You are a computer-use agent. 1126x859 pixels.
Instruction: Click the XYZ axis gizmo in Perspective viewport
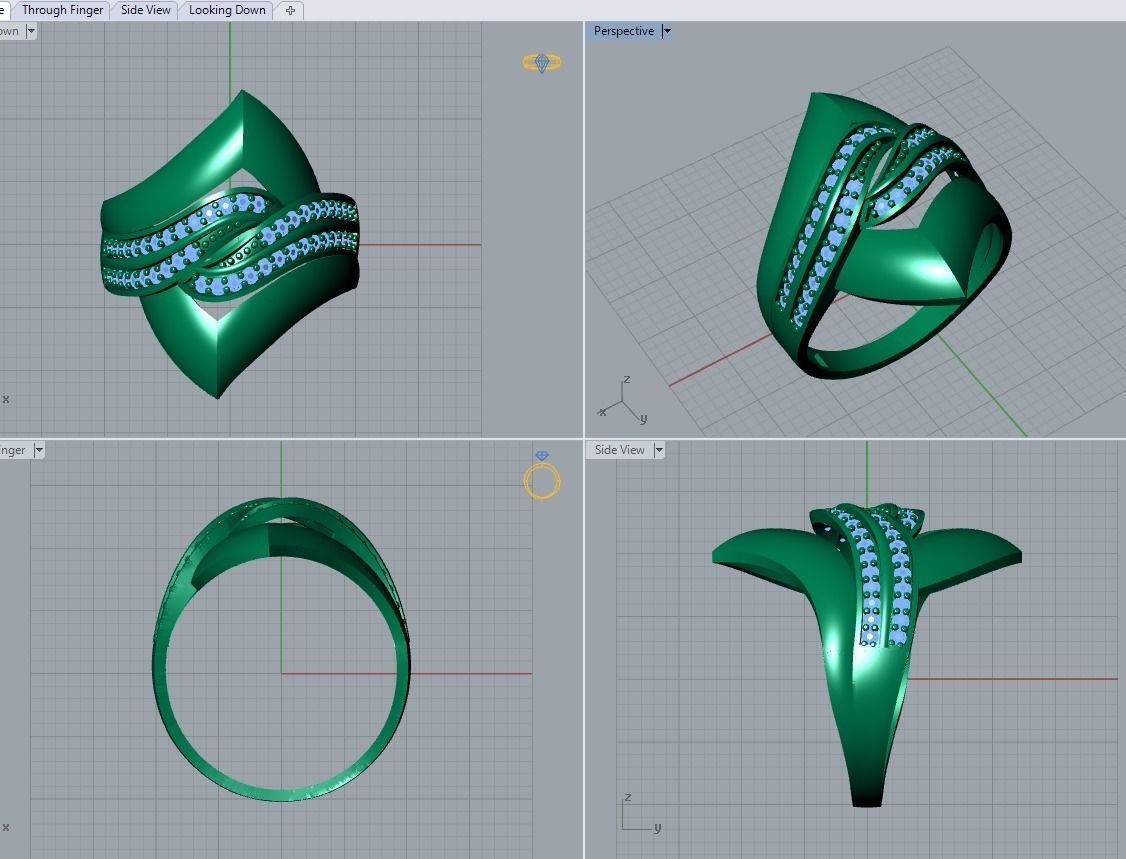click(x=622, y=401)
